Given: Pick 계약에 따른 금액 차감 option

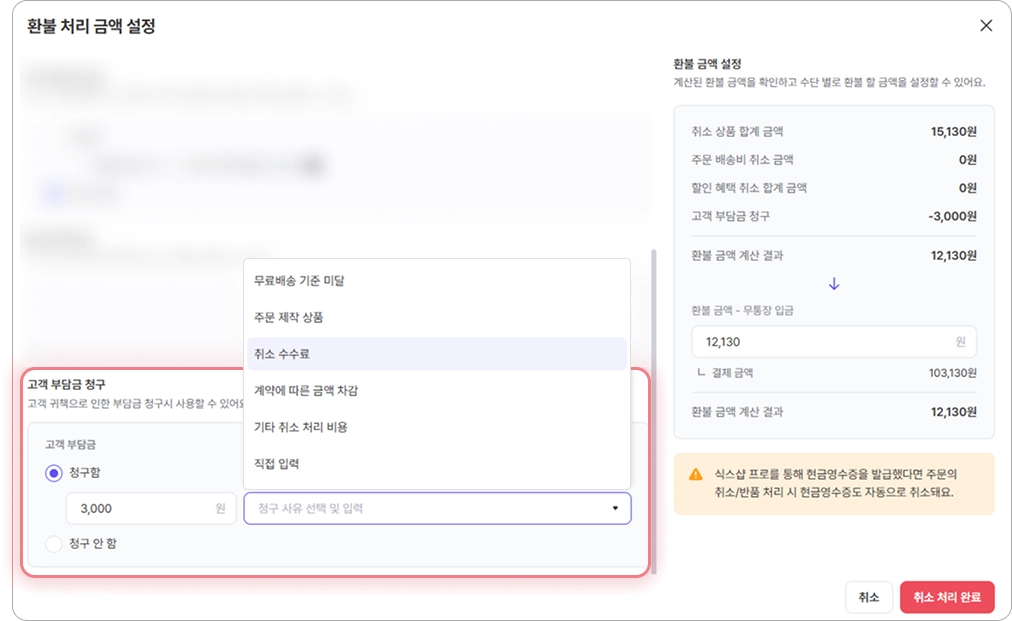Looking at the screenshot, I should (x=437, y=391).
